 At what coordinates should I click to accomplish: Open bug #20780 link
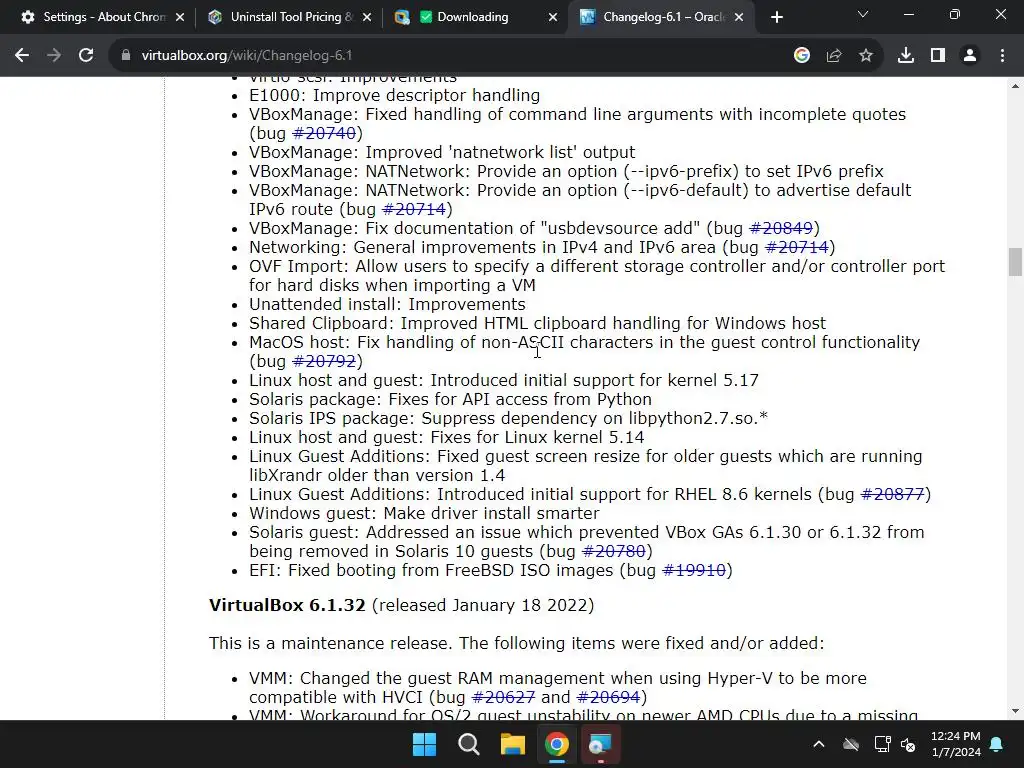coord(614,551)
